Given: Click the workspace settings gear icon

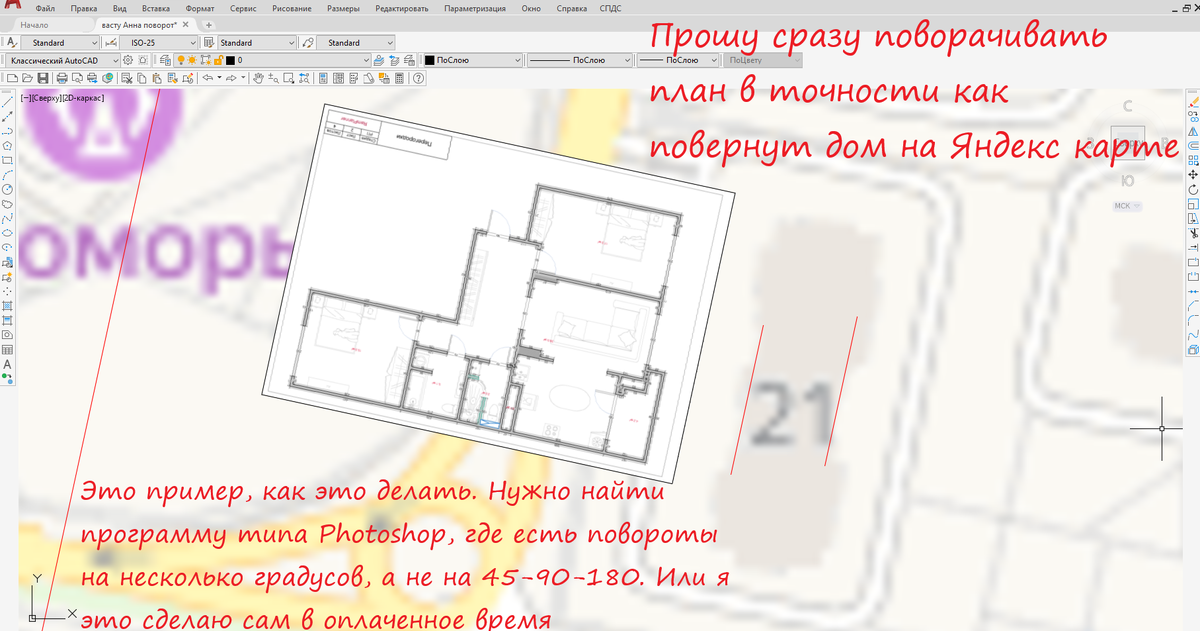Looking at the screenshot, I should point(128,60).
